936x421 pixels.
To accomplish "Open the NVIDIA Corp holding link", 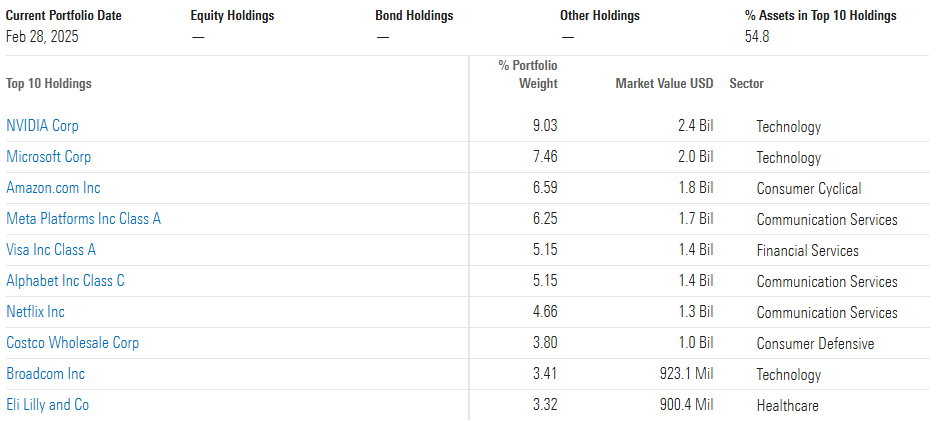I will 42,126.
